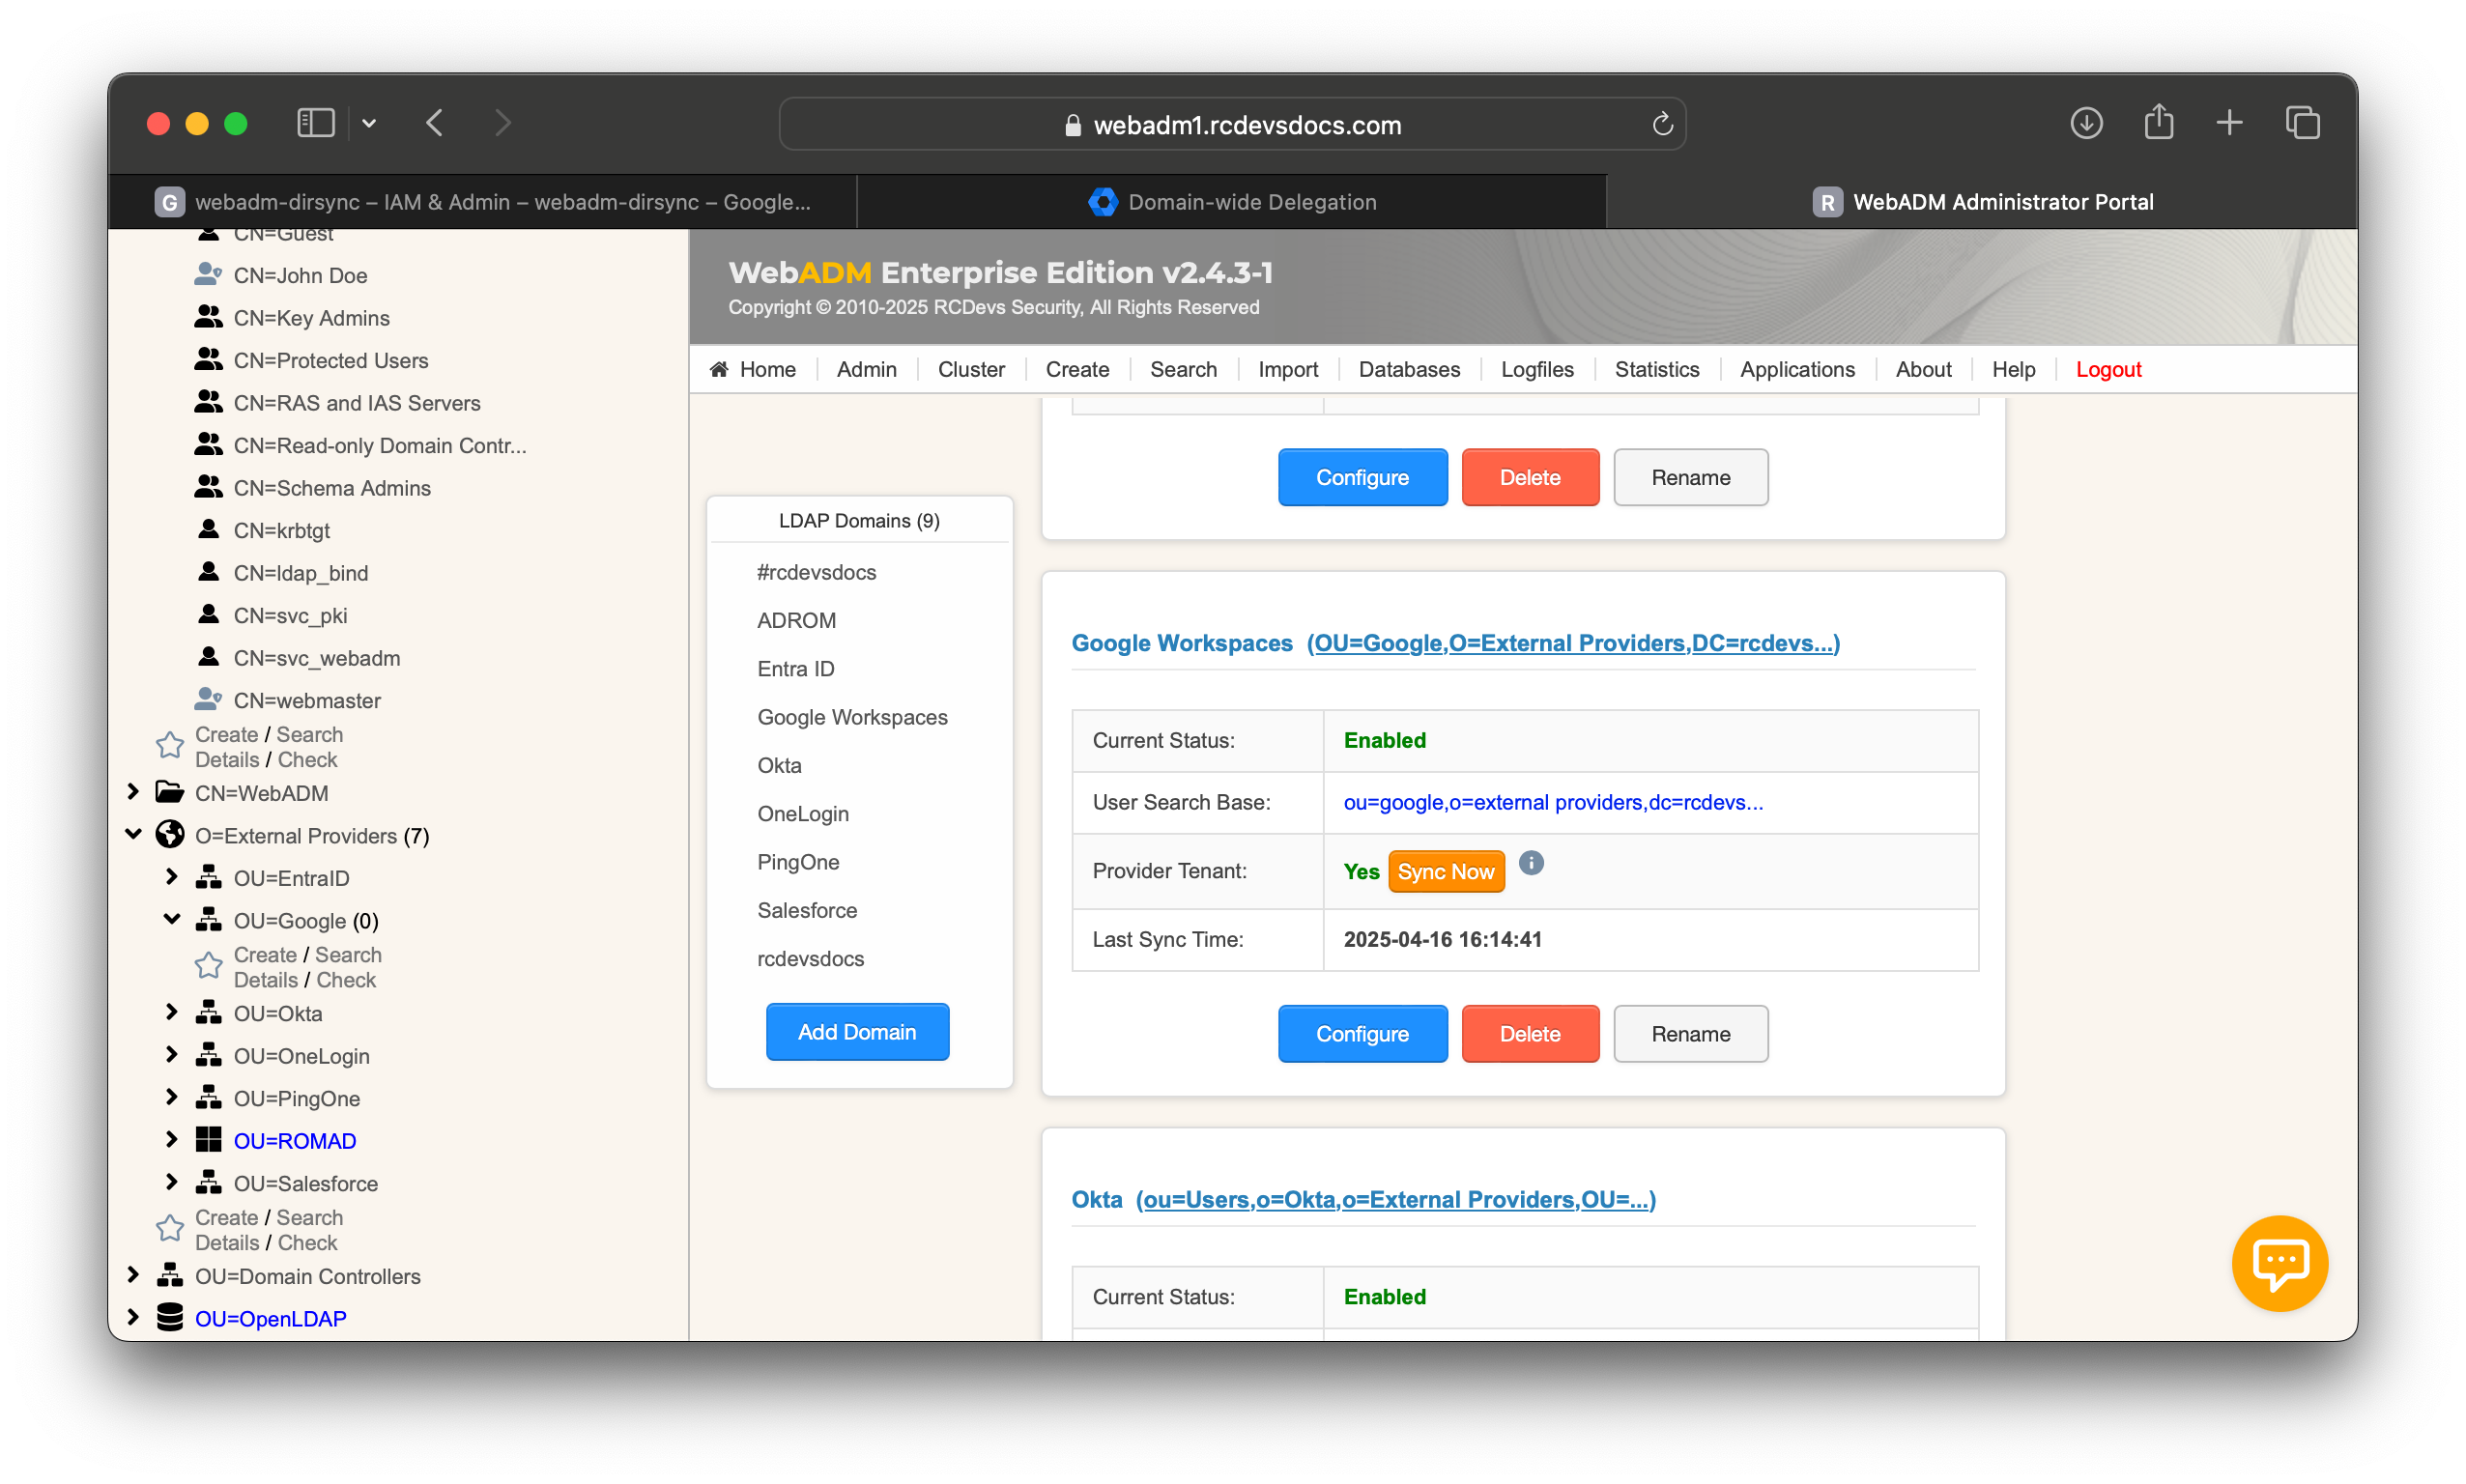2466x1484 pixels.
Task: Expand the OU=ROMAD node
Action: (171, 1138)
